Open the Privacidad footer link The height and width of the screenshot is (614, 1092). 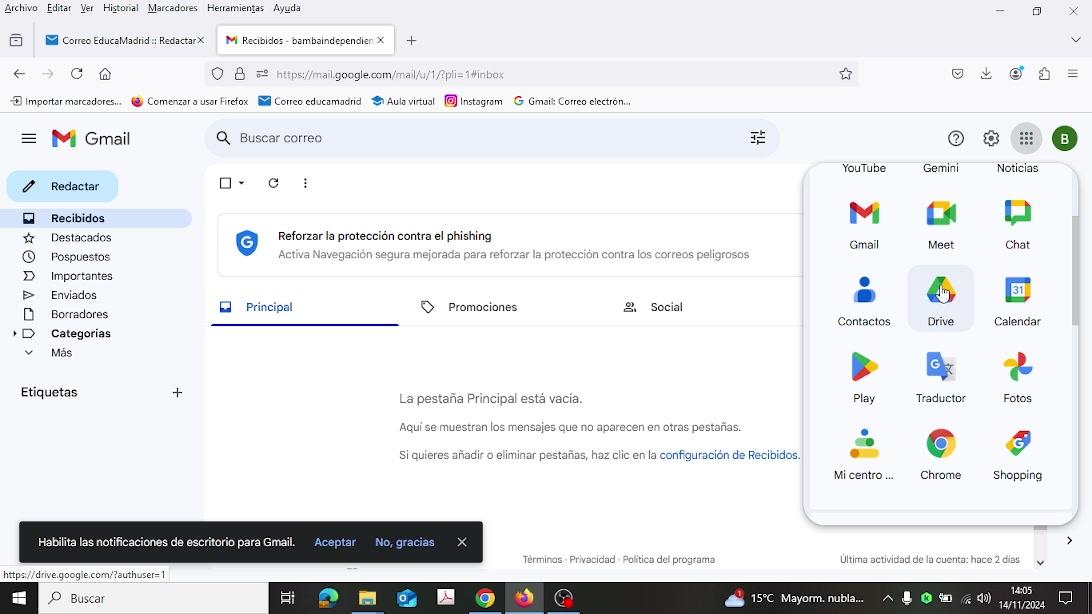(x=592, y=560)
